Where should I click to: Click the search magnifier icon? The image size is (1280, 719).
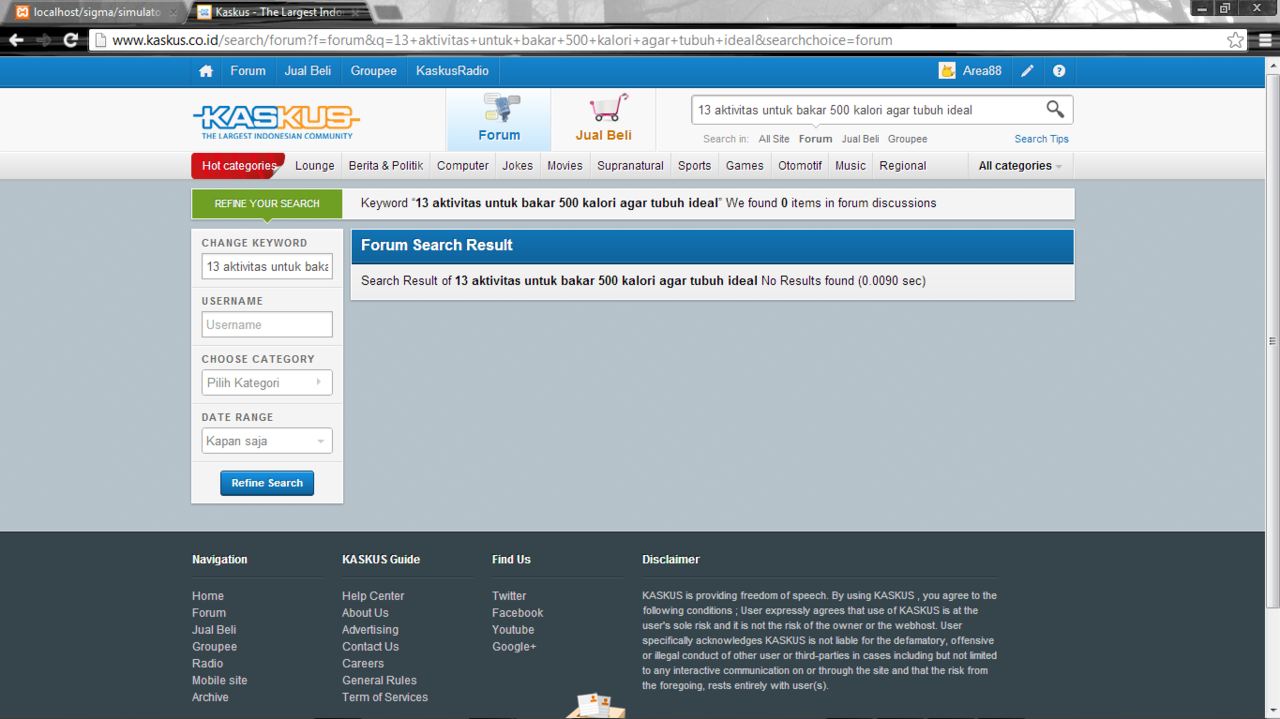pos(1055,109)
